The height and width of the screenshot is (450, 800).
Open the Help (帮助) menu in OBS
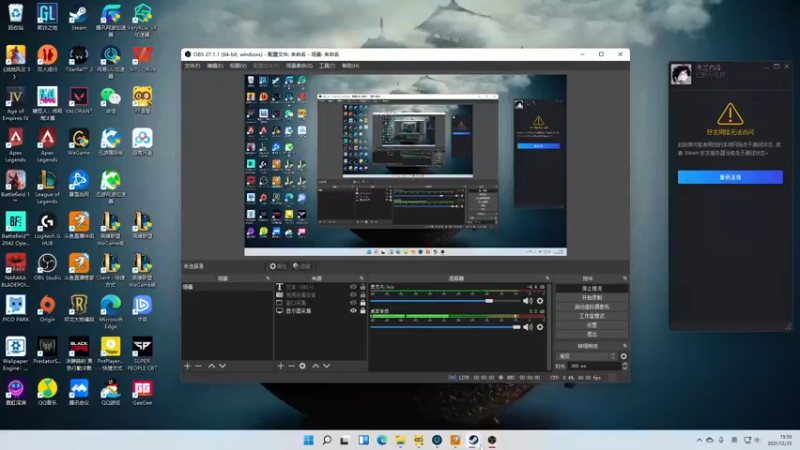click(351, 66)
